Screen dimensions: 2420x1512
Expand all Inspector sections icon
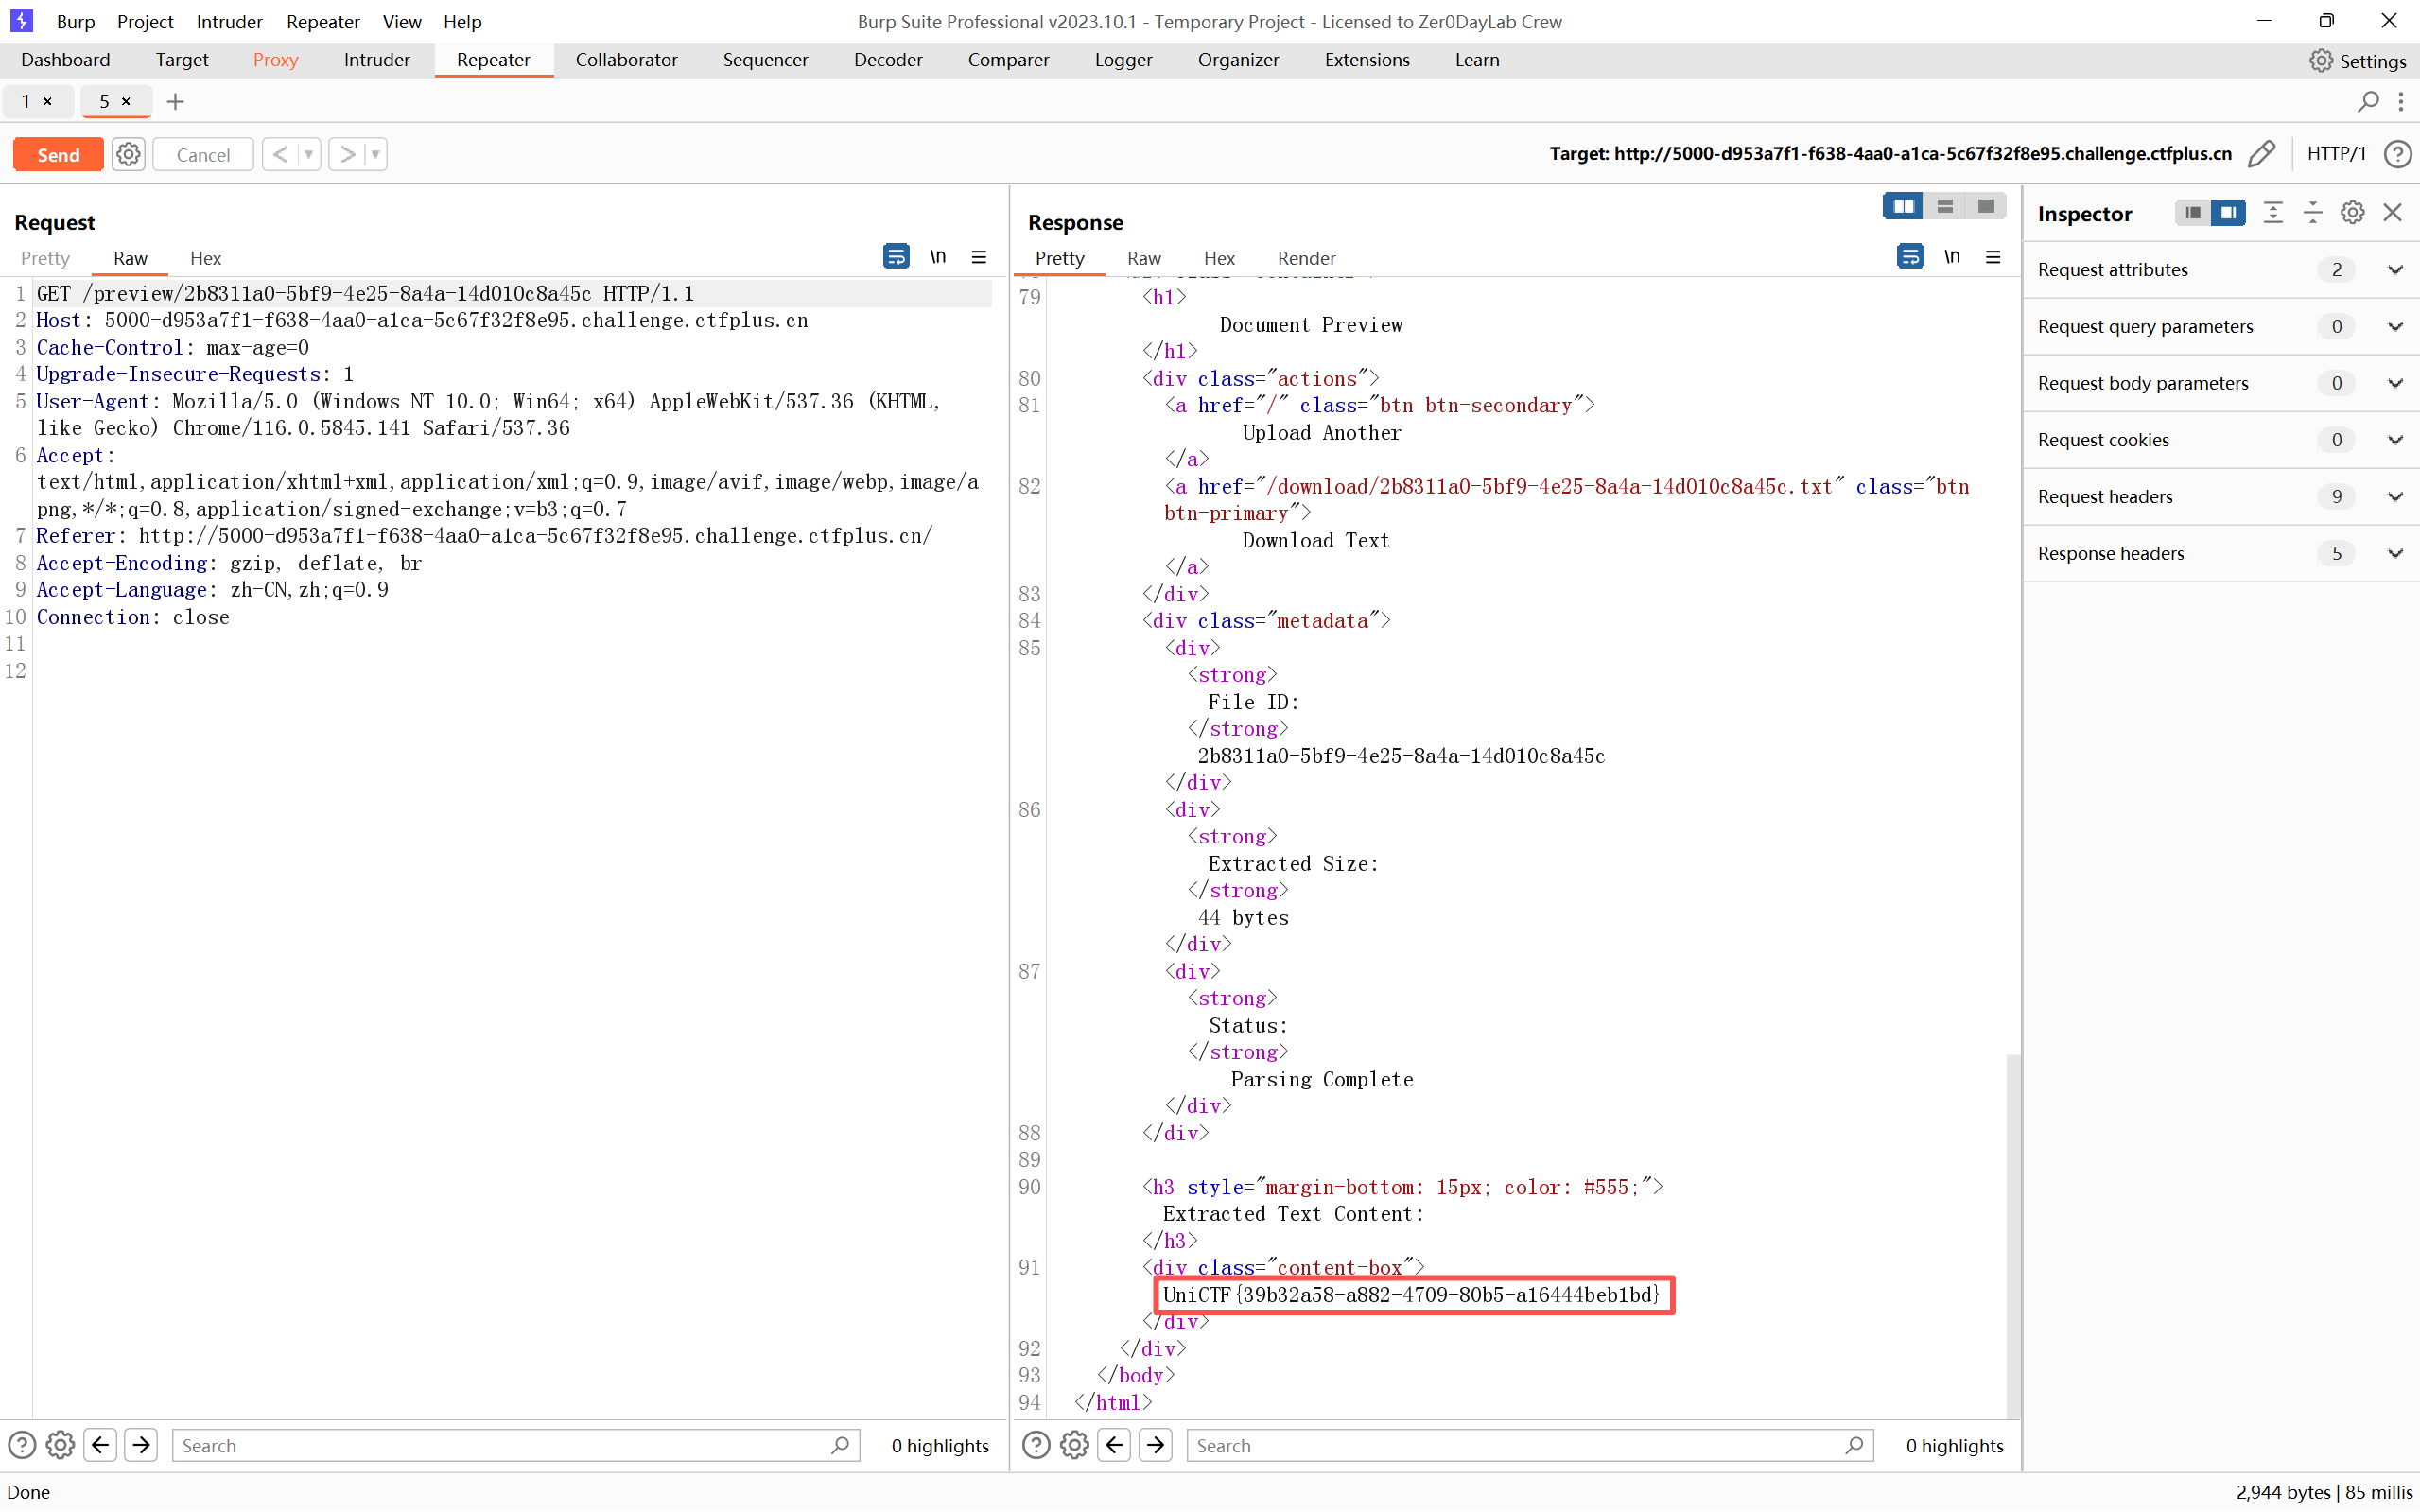(2273, 212)
